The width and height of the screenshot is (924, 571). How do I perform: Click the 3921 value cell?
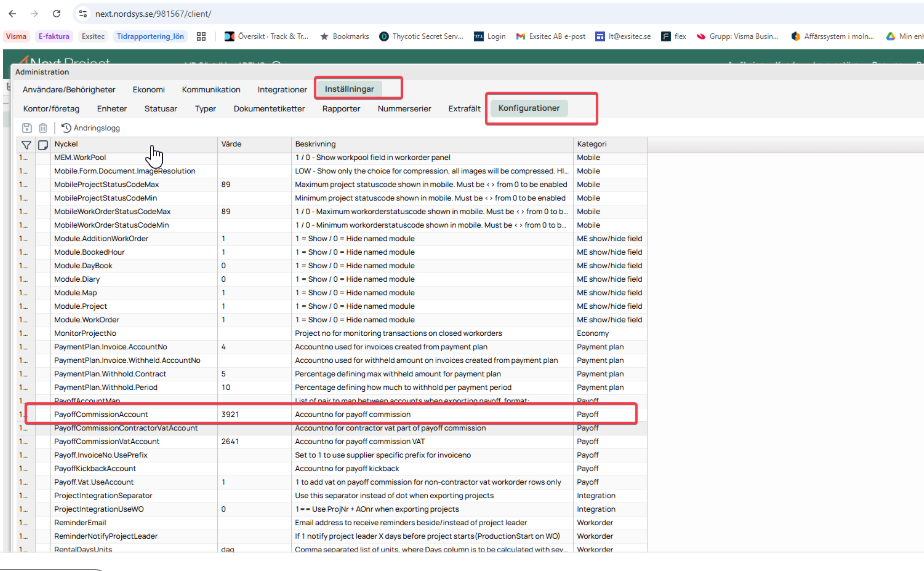231,413
